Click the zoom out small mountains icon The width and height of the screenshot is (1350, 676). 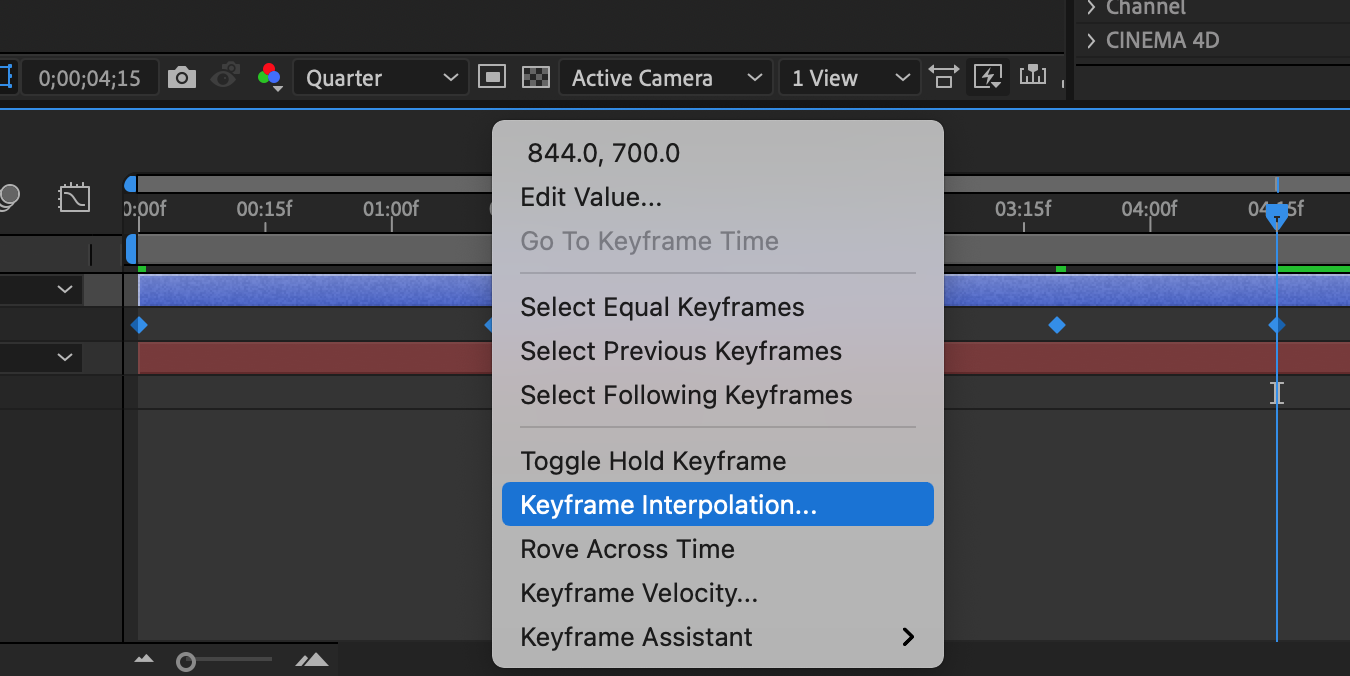point(144,659)
